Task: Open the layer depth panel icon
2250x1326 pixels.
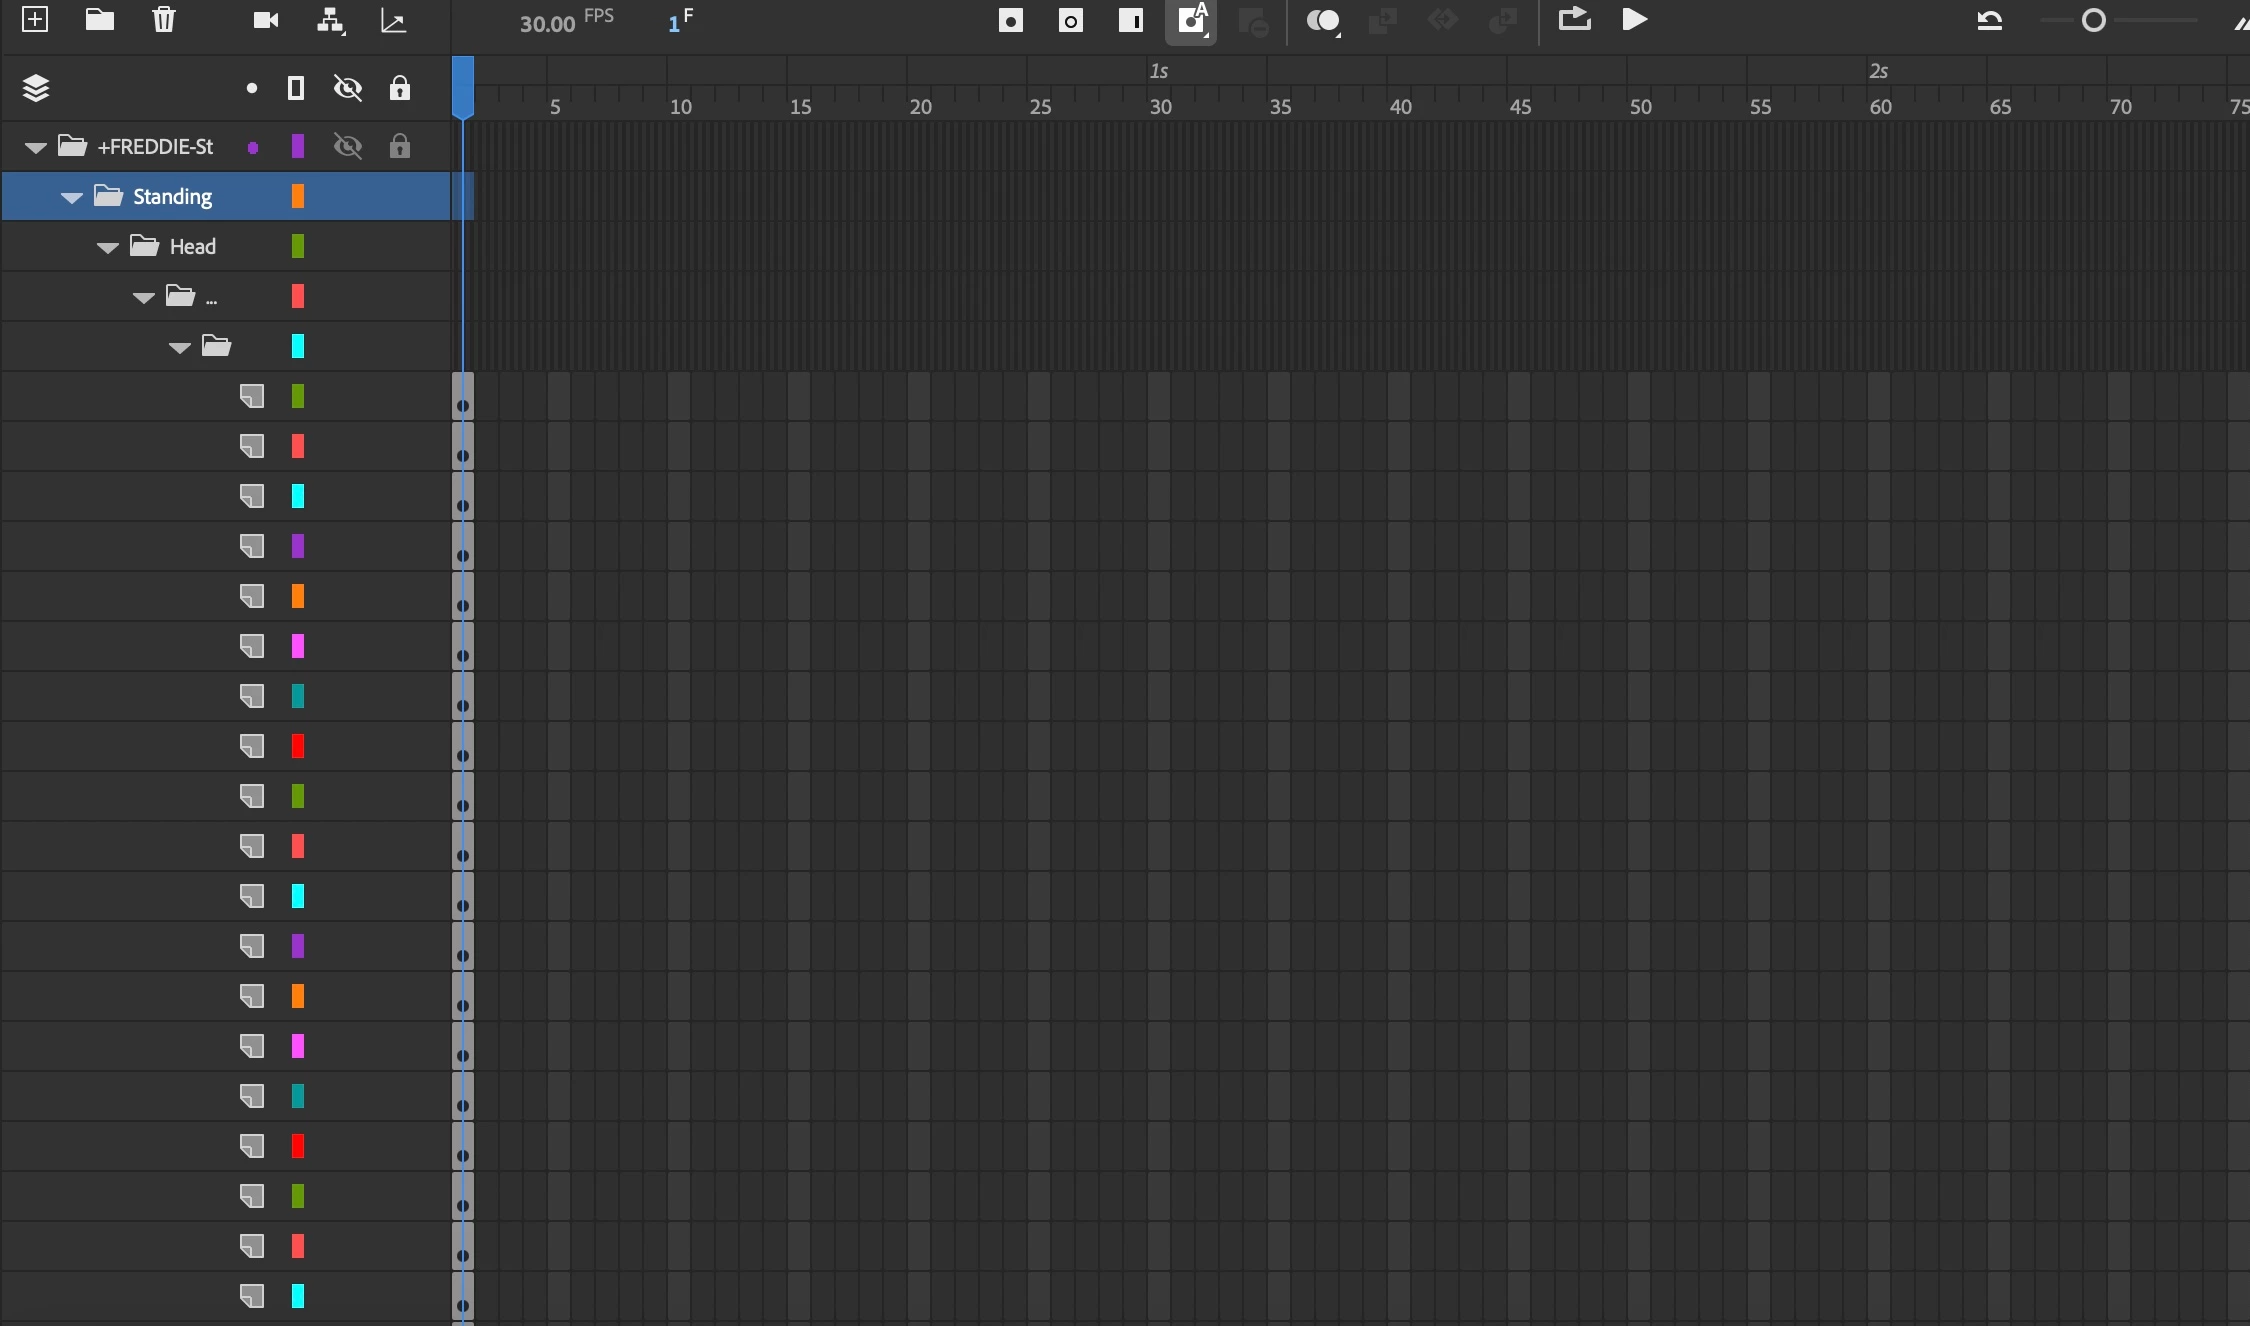Action: point(394,21)
